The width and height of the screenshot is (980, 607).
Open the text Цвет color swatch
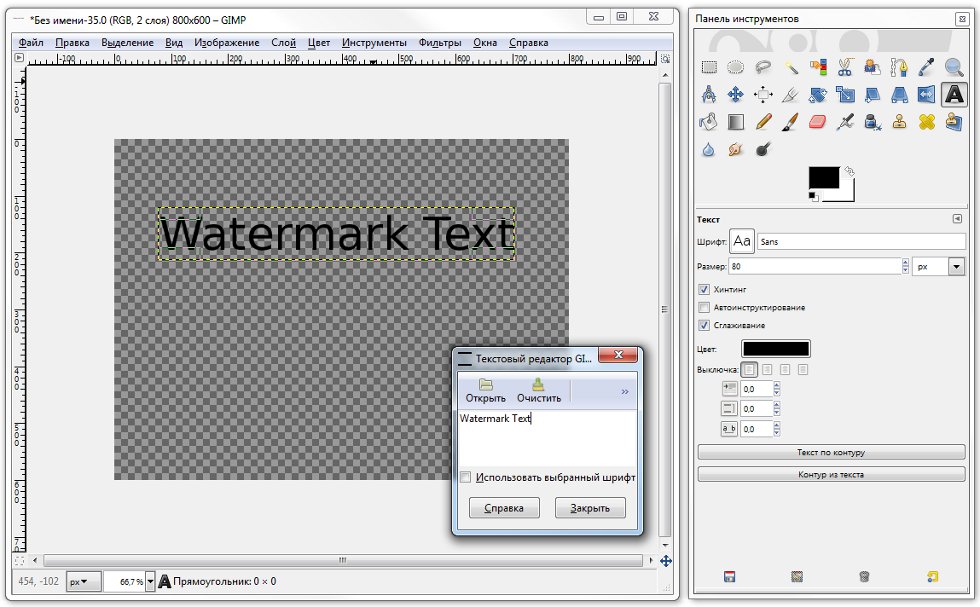pyautogui.click(x=775, y=348)
